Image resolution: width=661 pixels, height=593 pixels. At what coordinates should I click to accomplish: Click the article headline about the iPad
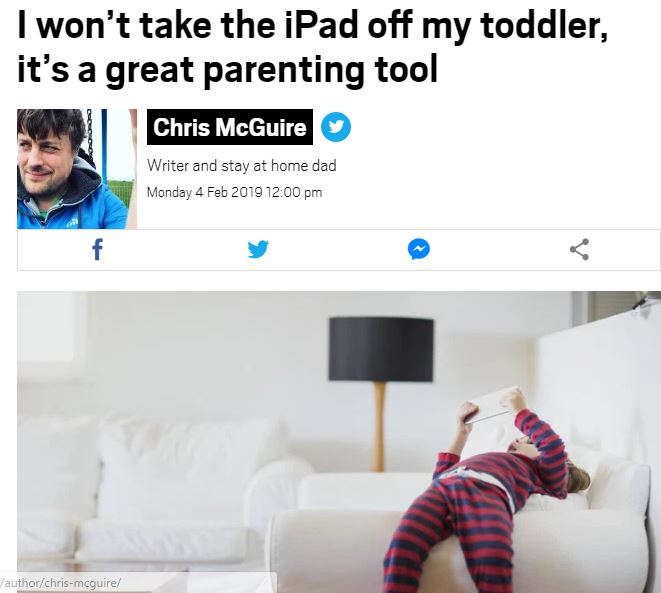pyautogui.click(x=312, y=46)
